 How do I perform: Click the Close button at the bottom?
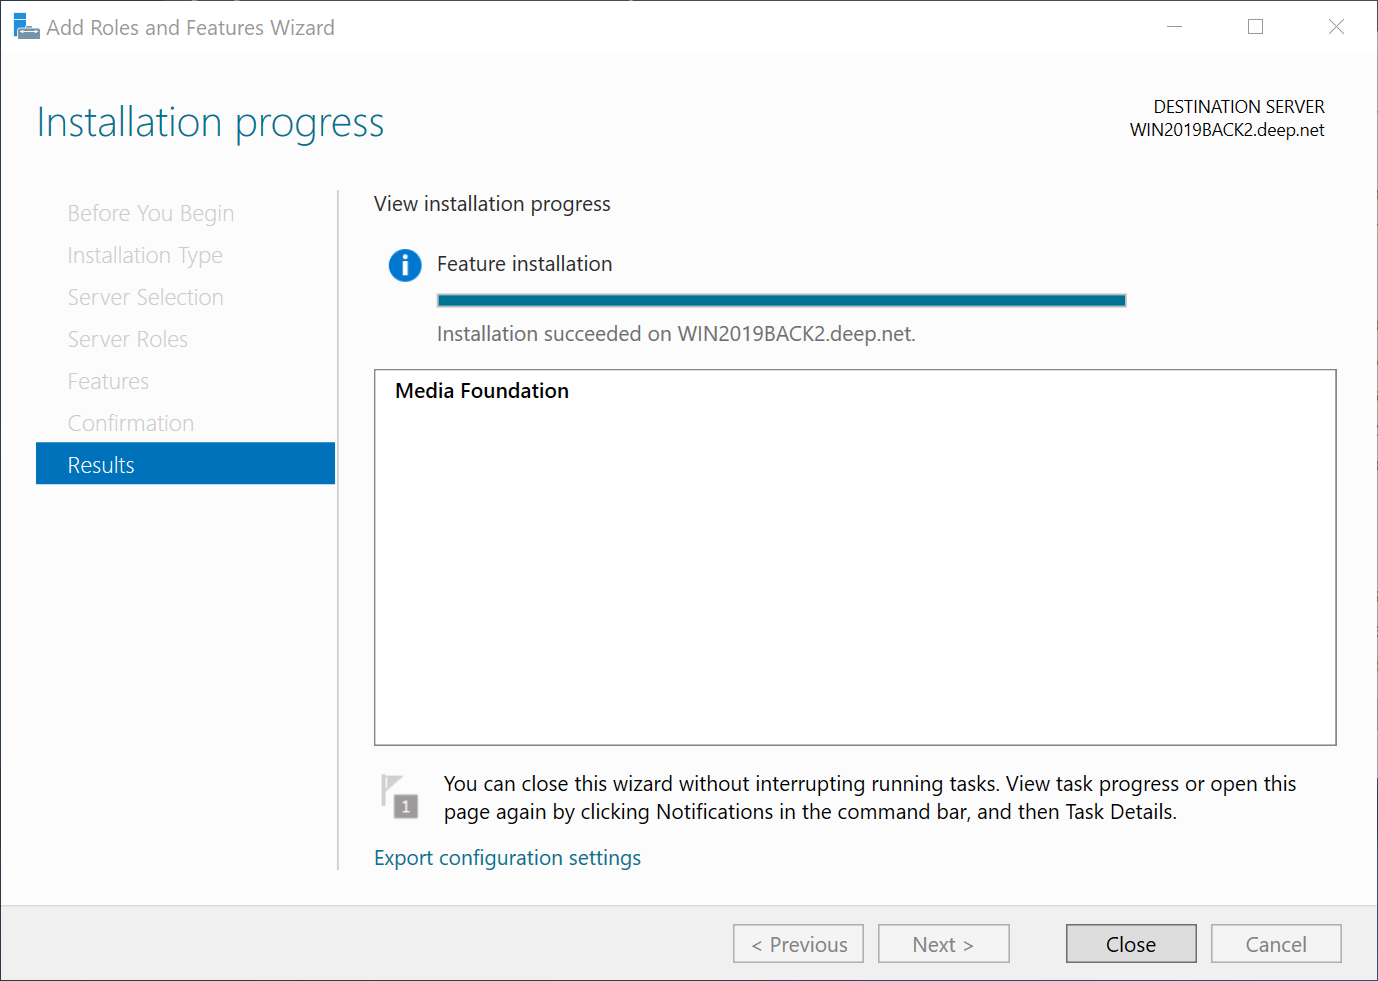[1130, 944]
